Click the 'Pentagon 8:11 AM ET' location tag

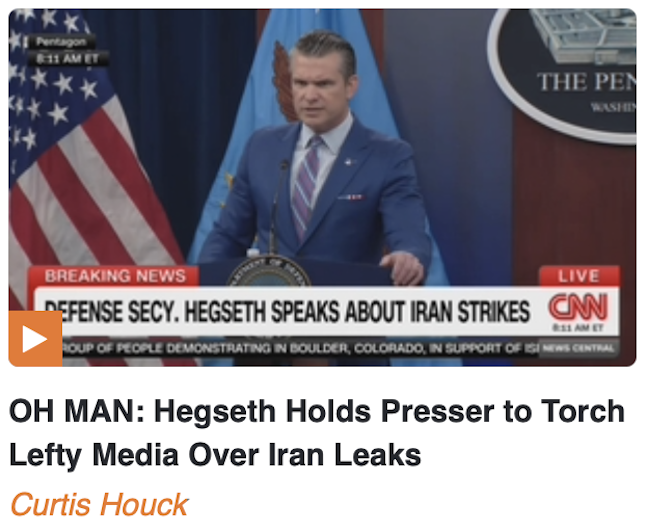pos(66,50)
